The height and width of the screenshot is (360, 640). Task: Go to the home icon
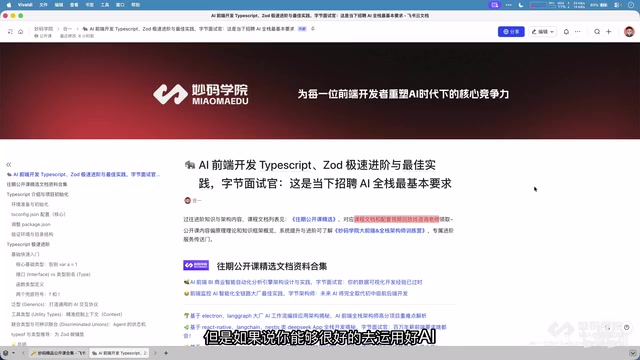pos(20,31)
